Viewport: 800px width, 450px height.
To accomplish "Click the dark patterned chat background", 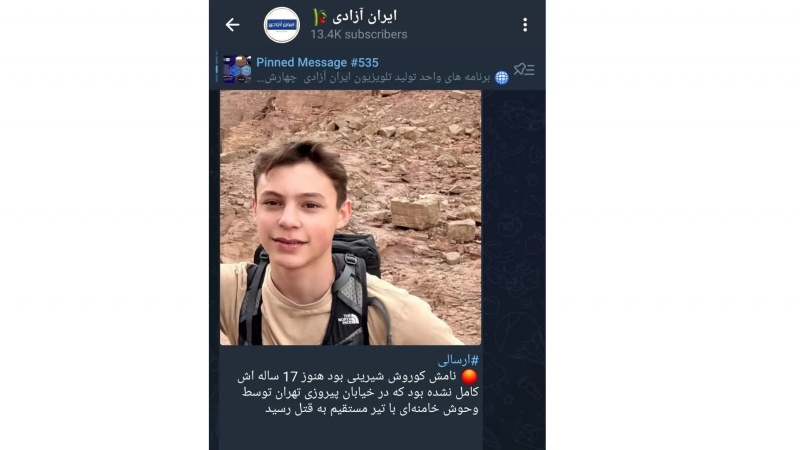I will [x=513, y=255].
